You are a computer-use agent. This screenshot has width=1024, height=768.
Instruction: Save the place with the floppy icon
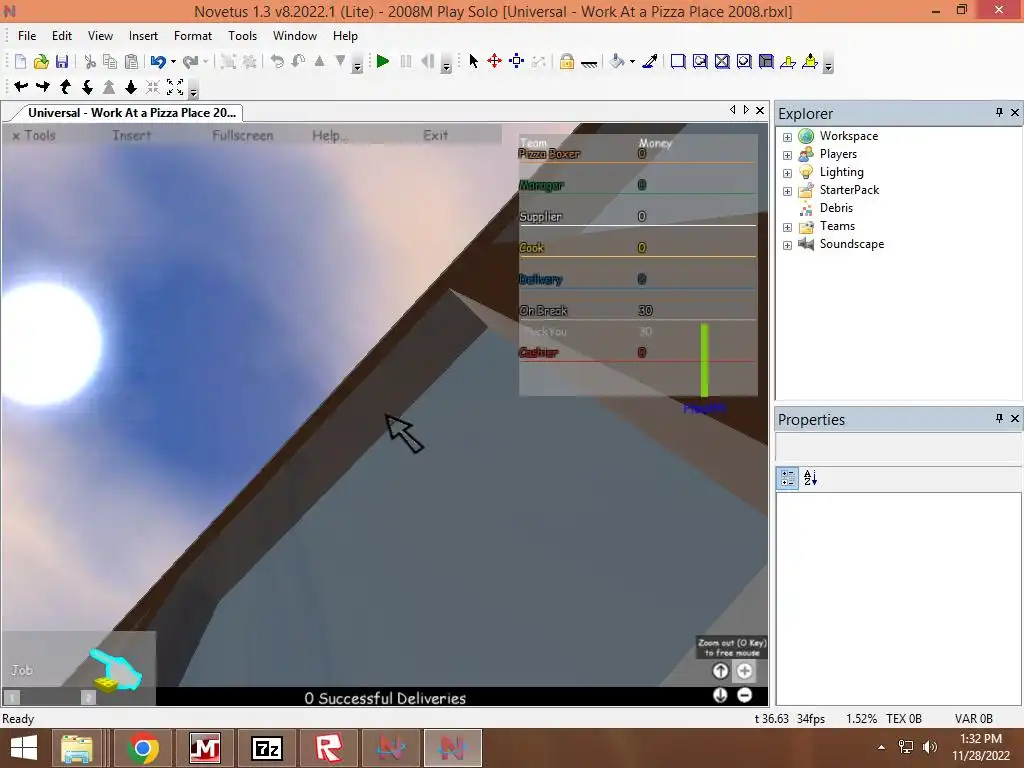point(62,61)
